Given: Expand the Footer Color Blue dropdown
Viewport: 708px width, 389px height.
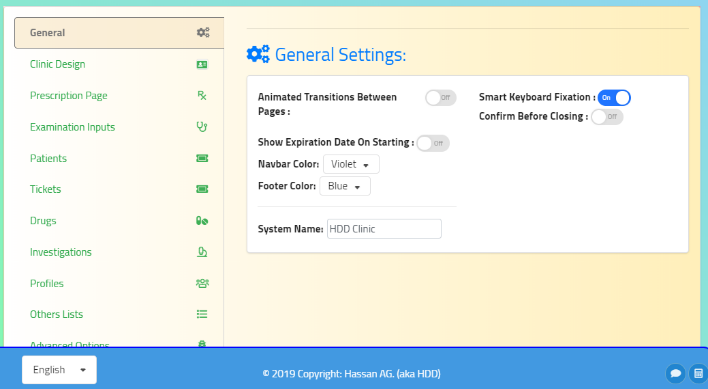Looking at the screenshot, I should (x=345, y=186).
